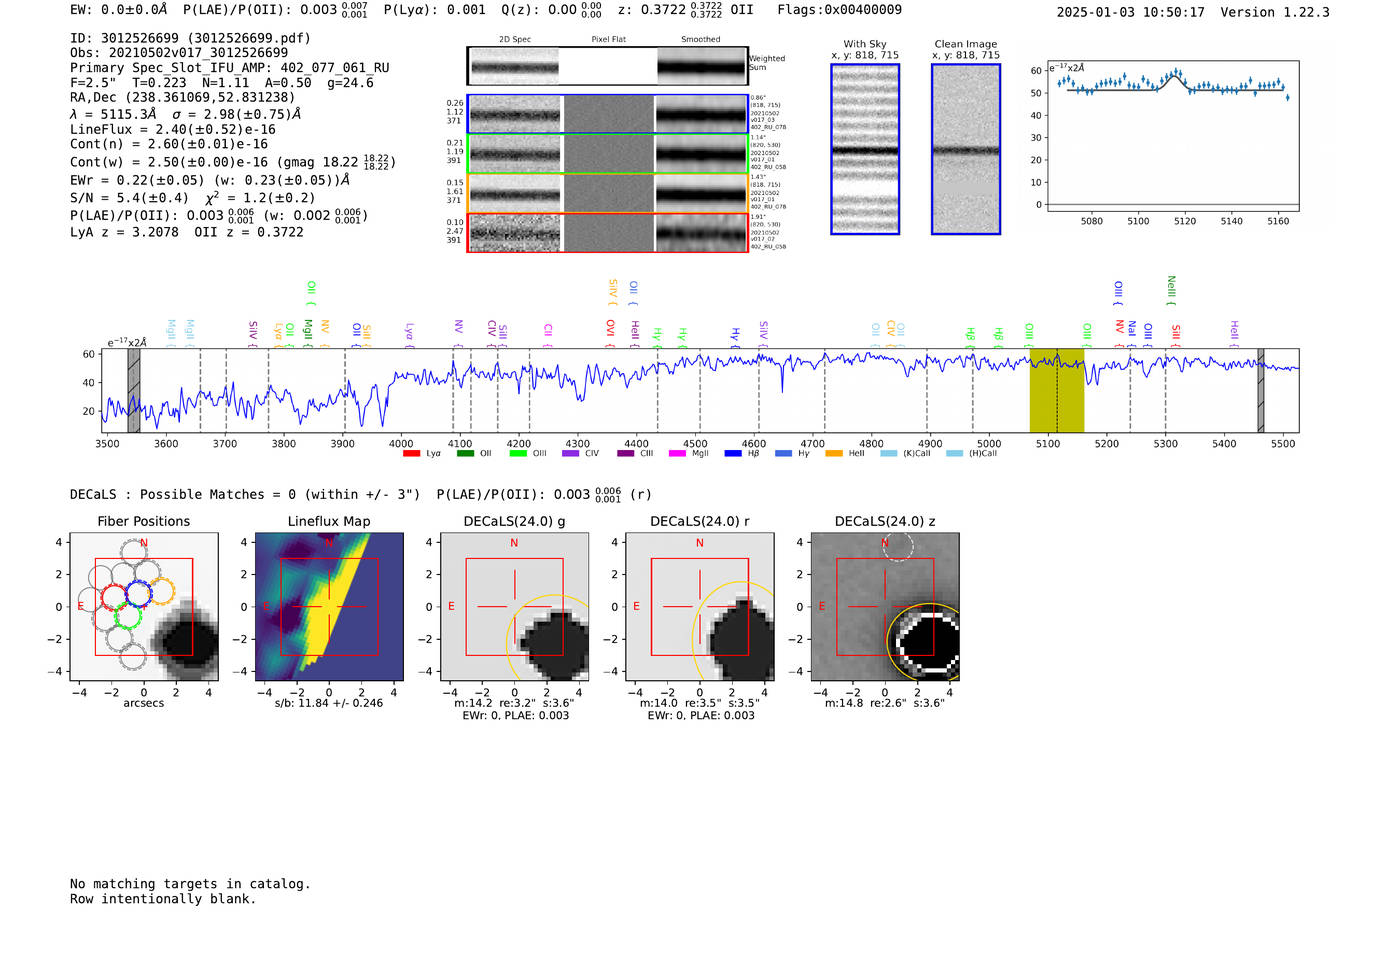Select the purple CIV legend swatch
1400x953 pixels.
coord(571,454)
